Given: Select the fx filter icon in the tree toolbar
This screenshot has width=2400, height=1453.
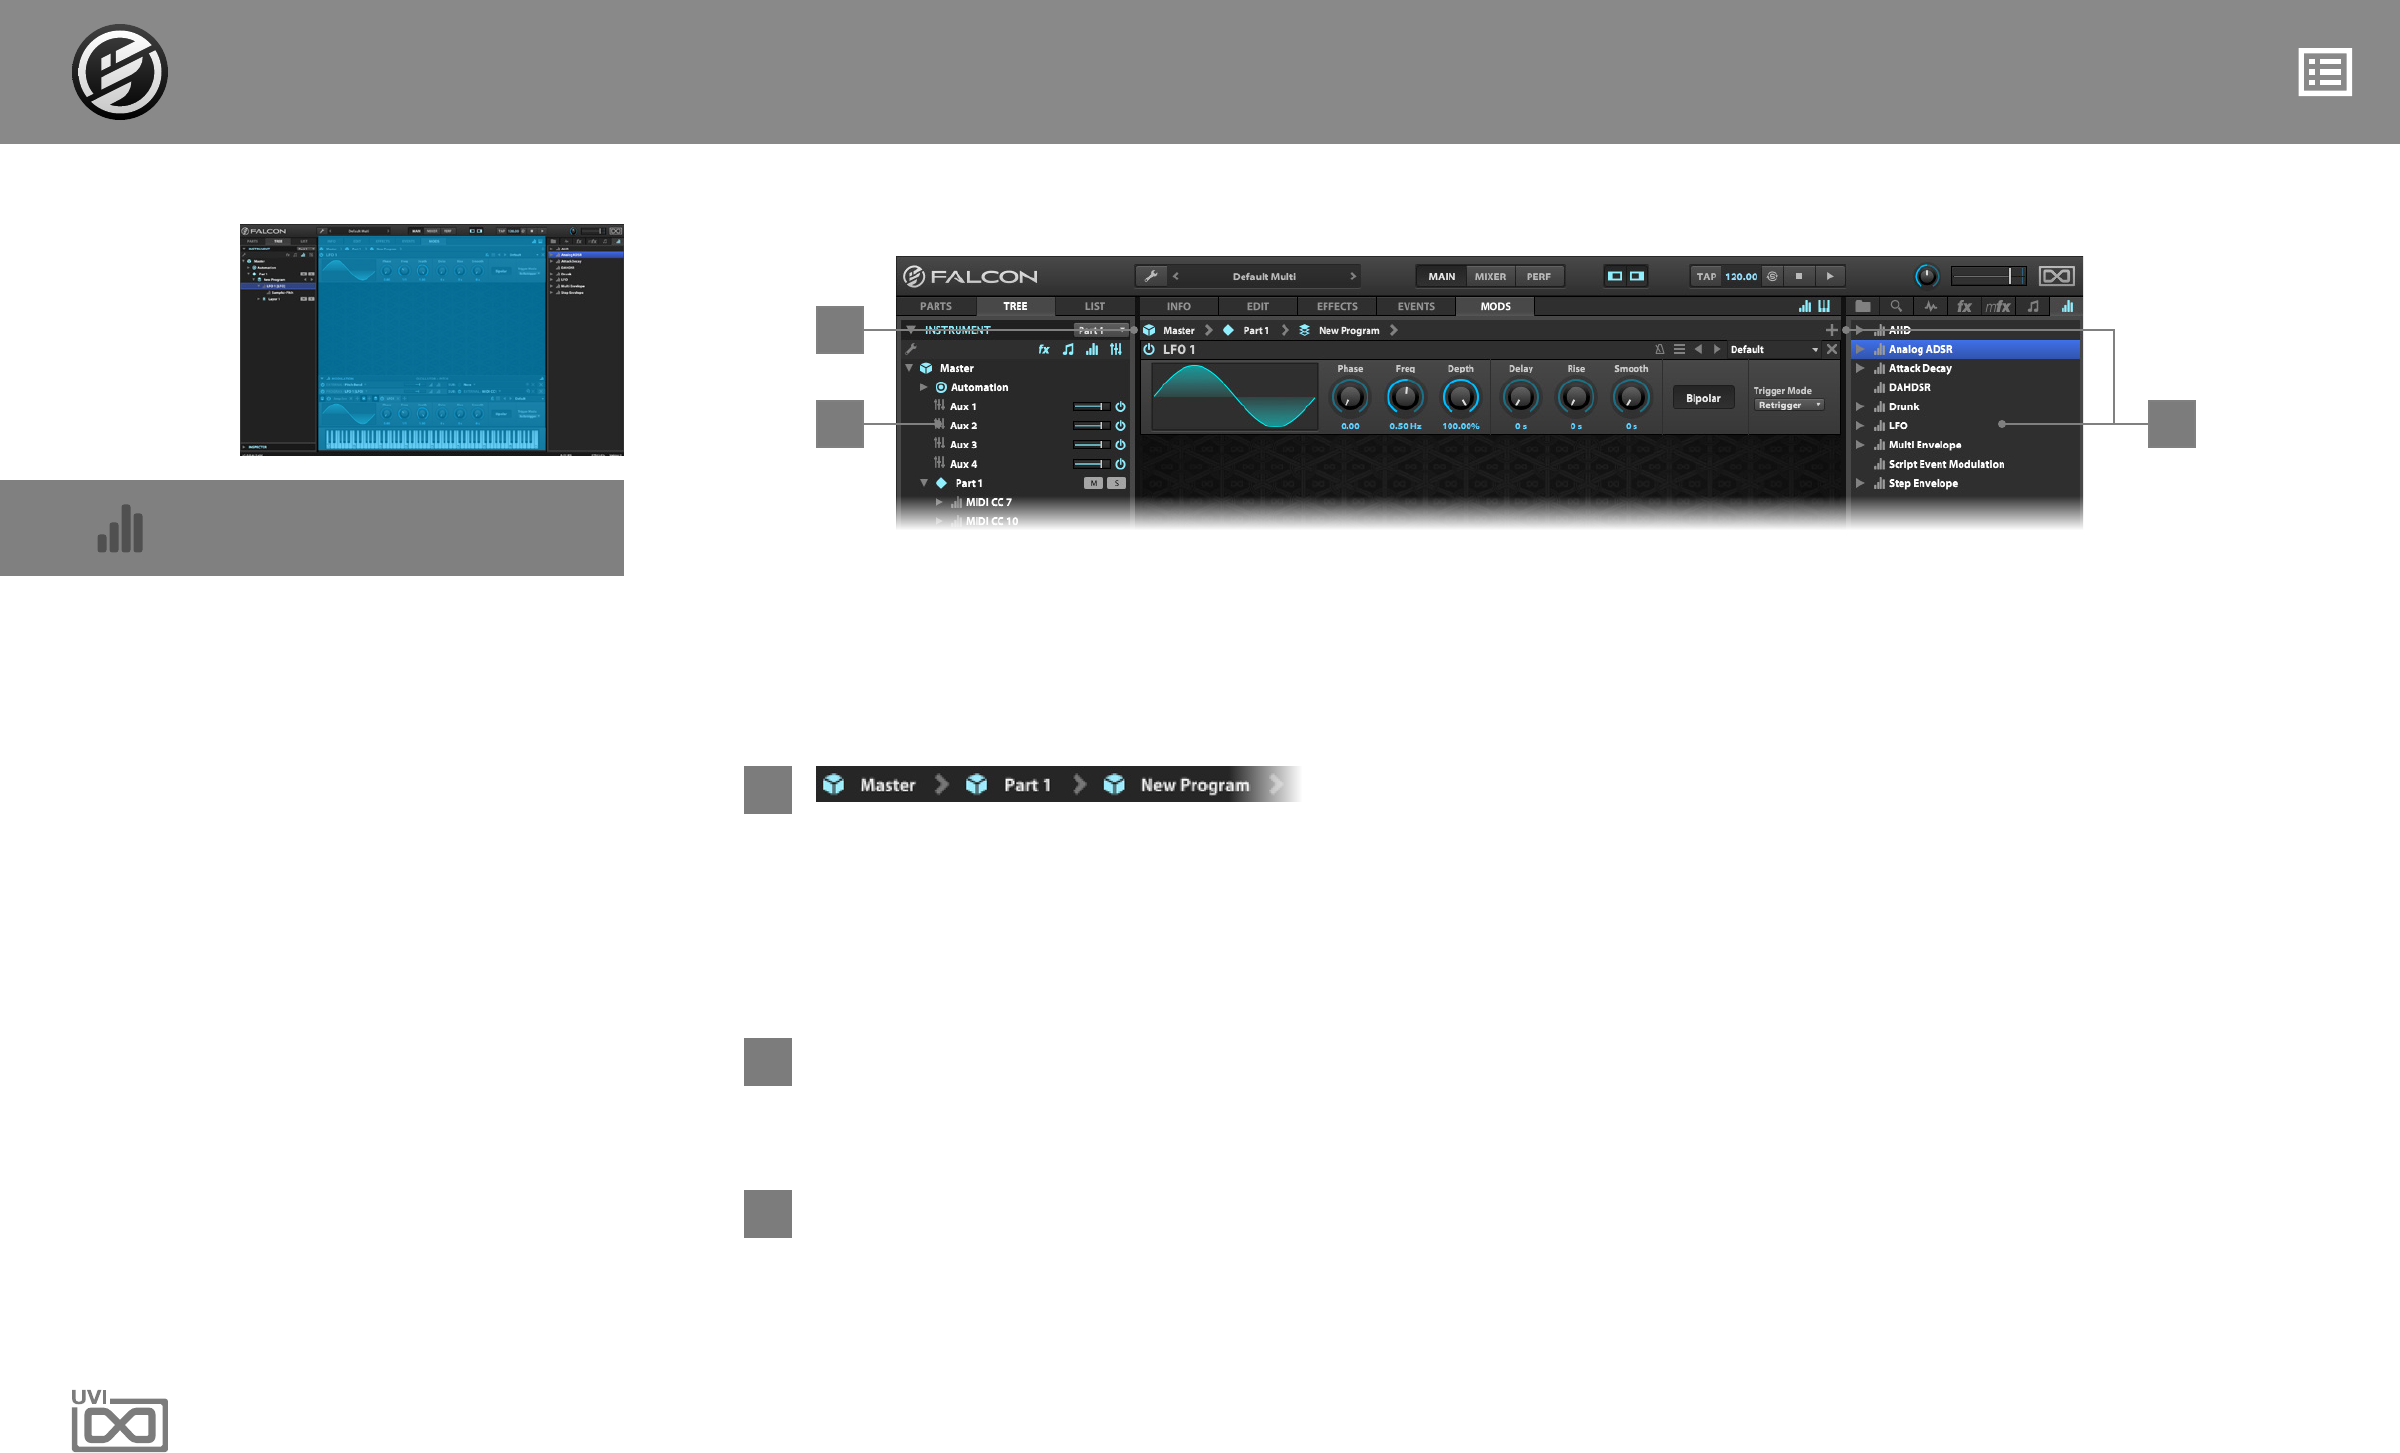Looking at the screenshot, I should click(1043, 350).
